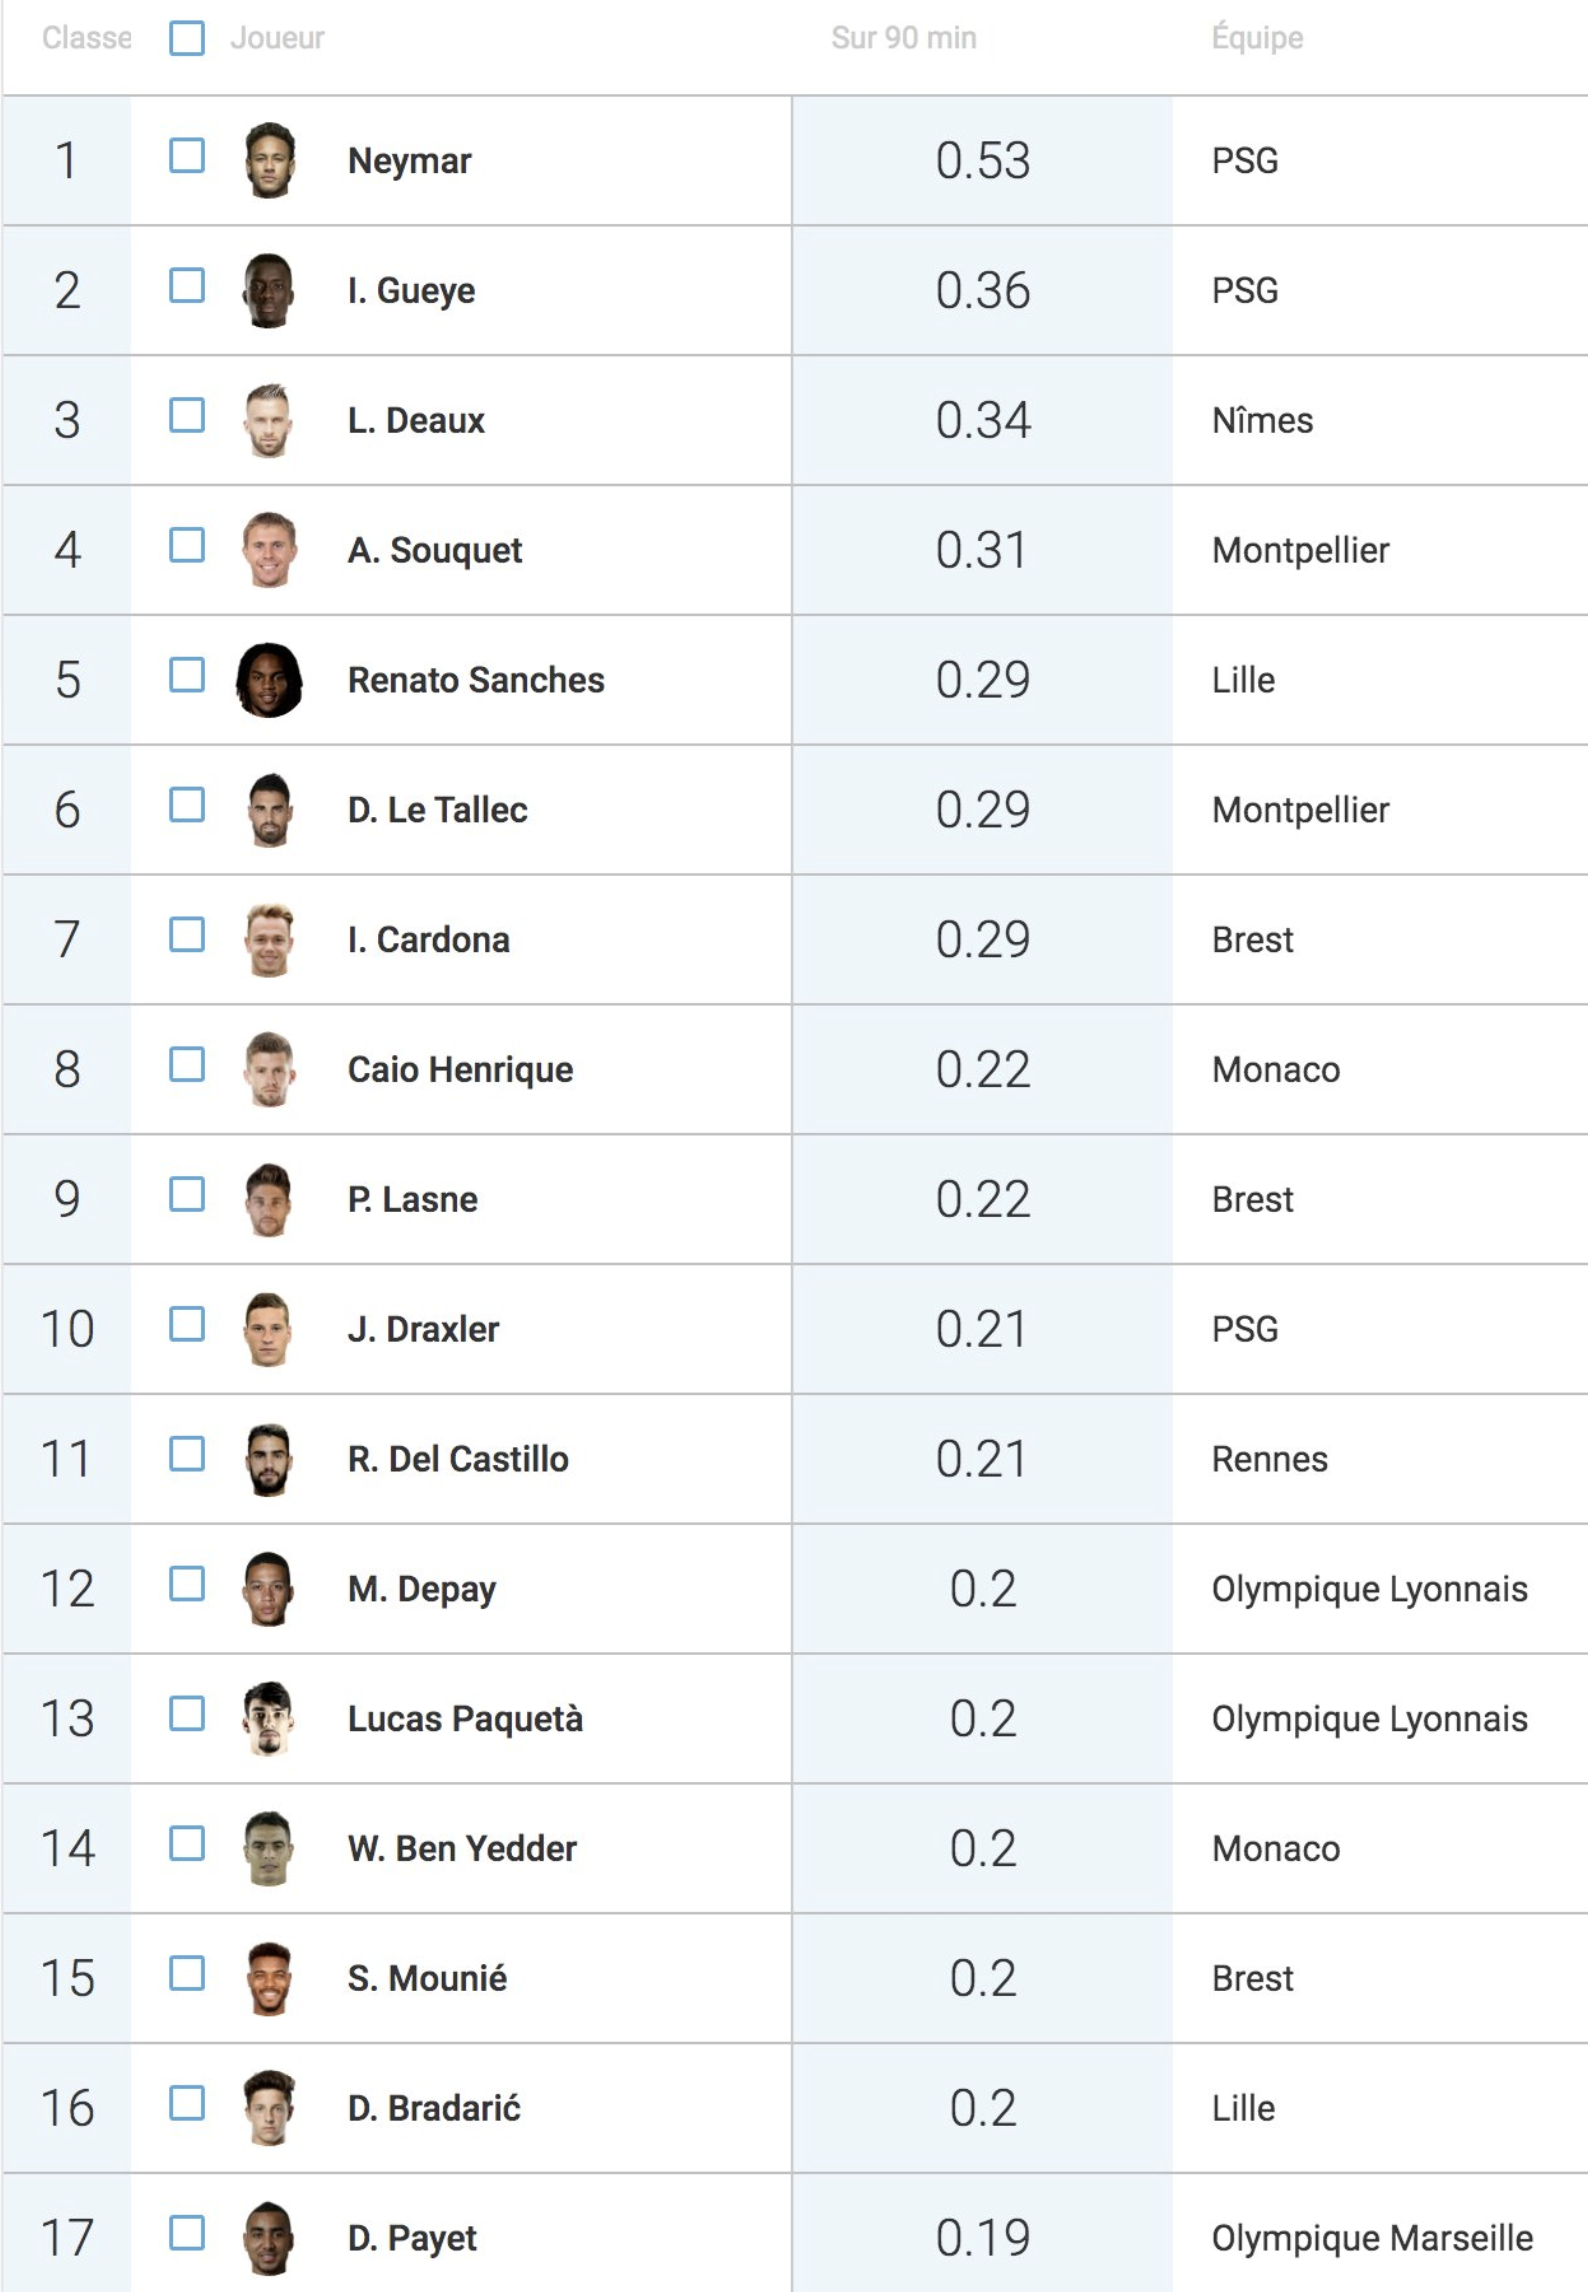Select J. Draxler's row checkbox
This screenshot has width=1588, height=2292.
(x=187, y=1324)
